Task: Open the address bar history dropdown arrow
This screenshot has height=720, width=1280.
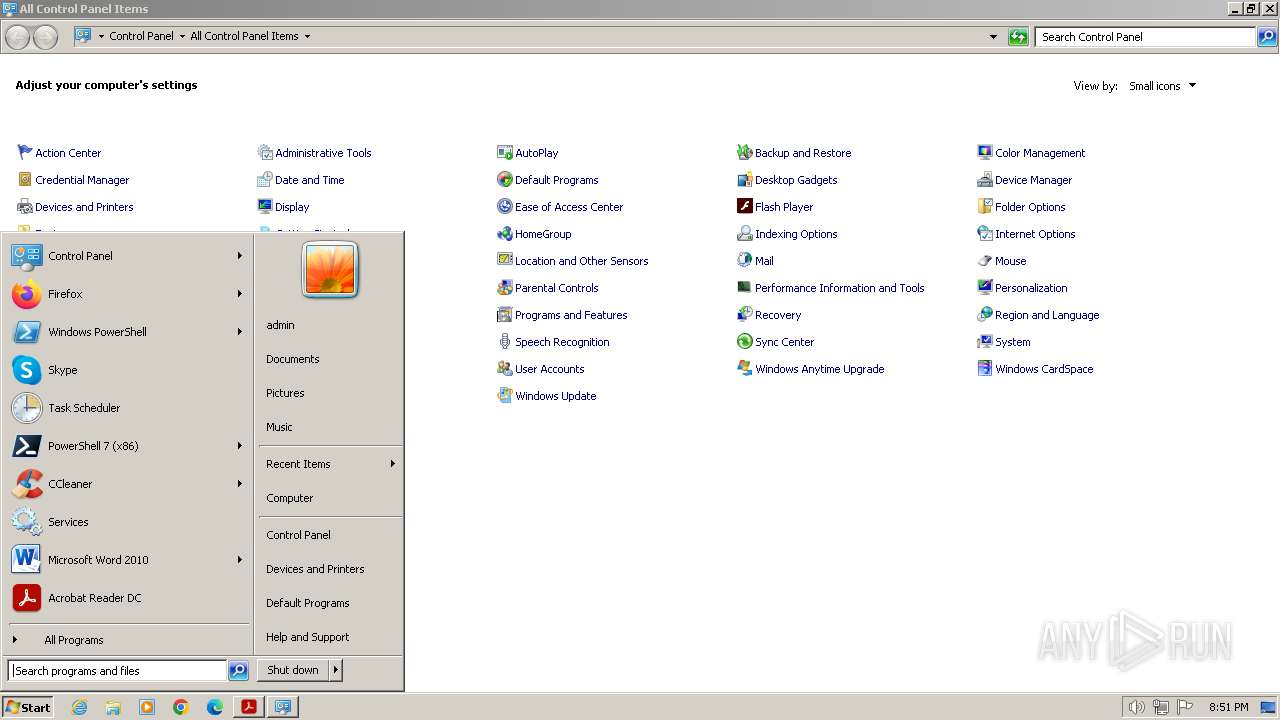Action: (x=993, y=37)
